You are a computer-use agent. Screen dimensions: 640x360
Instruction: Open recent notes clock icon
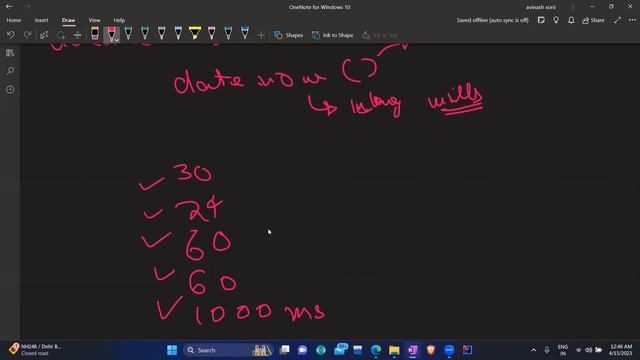click(x=10, y=89)
